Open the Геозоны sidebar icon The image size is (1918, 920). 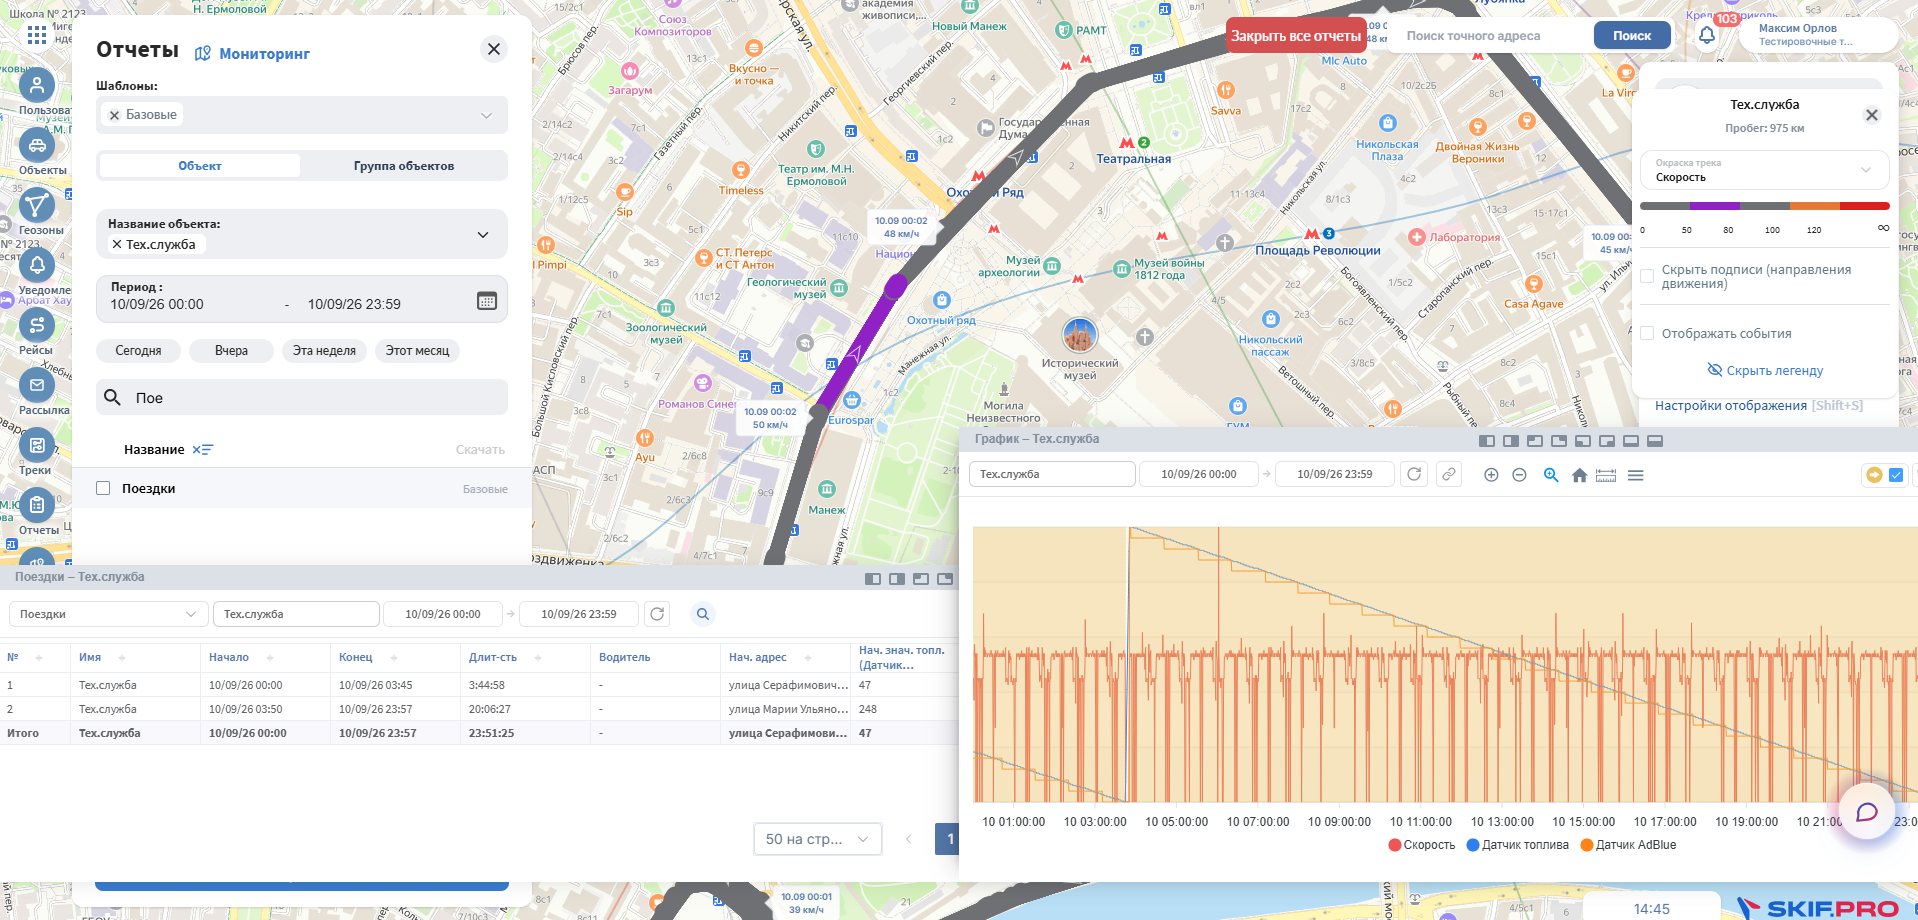tap(37, 206)
